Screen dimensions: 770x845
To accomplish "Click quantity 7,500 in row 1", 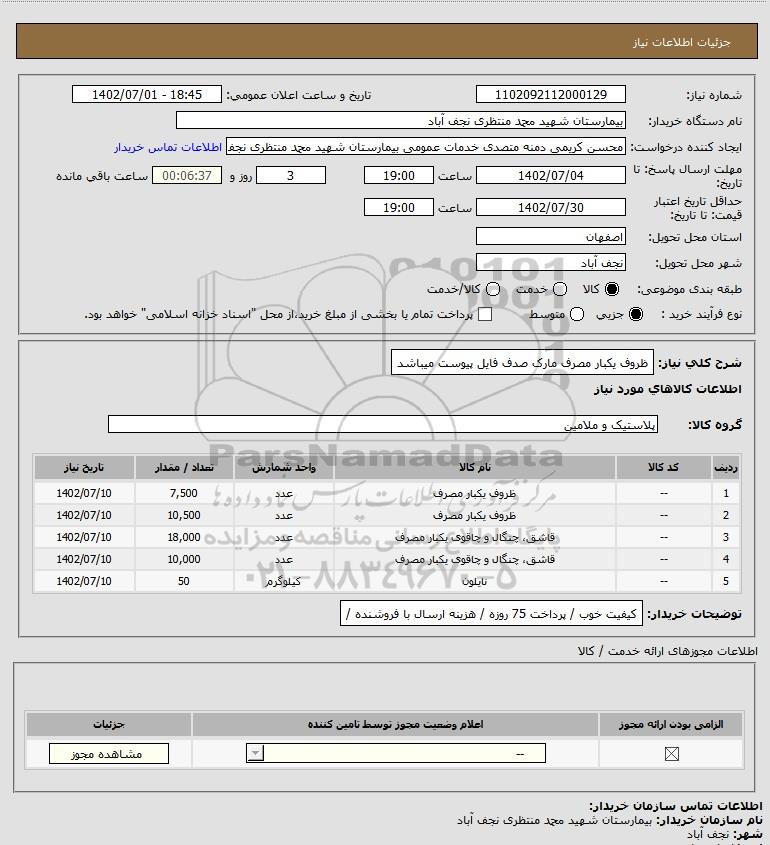I will (184, 493).
